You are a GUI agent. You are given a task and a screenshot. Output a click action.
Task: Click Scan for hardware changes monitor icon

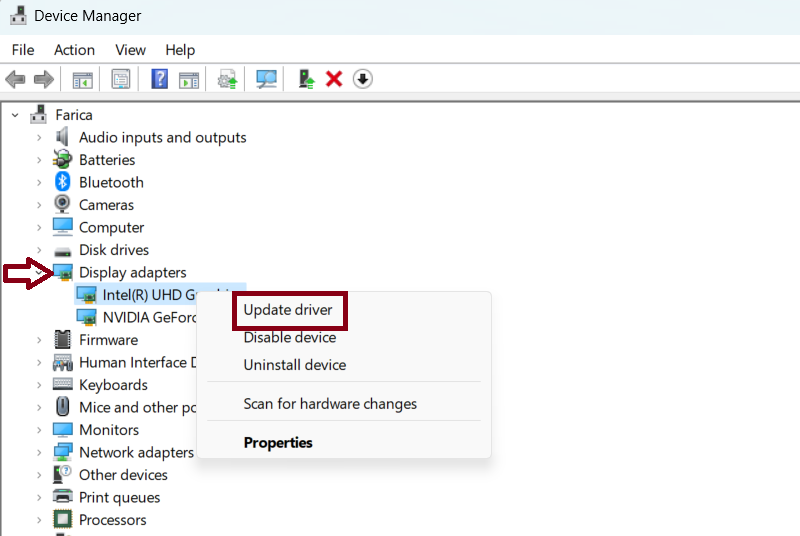266,79
